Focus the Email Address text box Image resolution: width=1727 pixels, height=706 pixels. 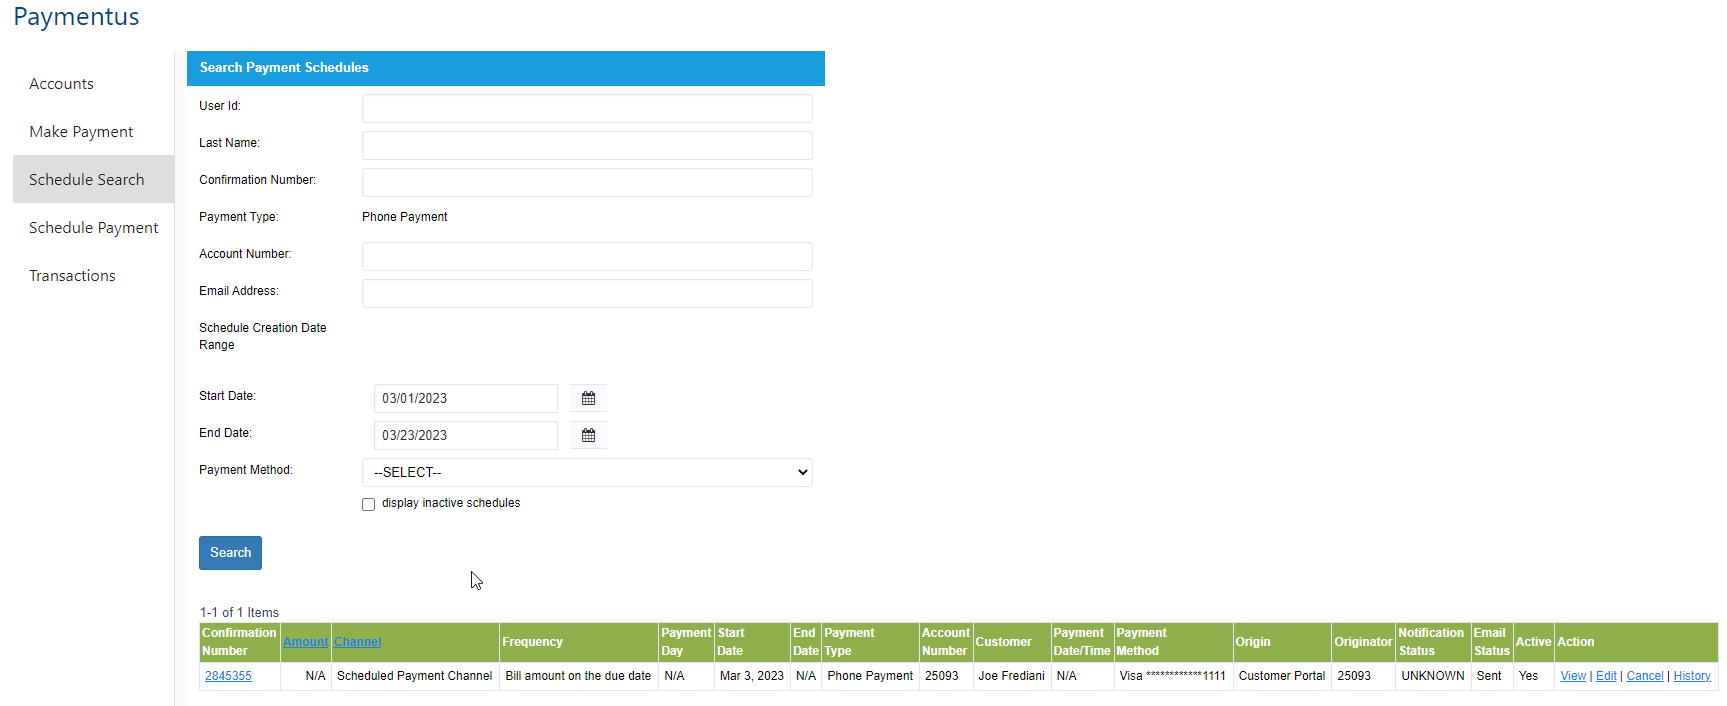[587, 293]
